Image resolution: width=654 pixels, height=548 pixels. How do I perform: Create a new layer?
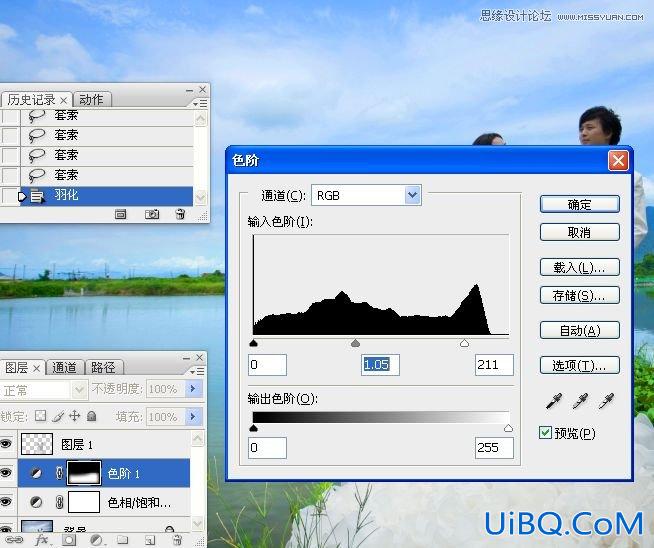tap(150, 540)
